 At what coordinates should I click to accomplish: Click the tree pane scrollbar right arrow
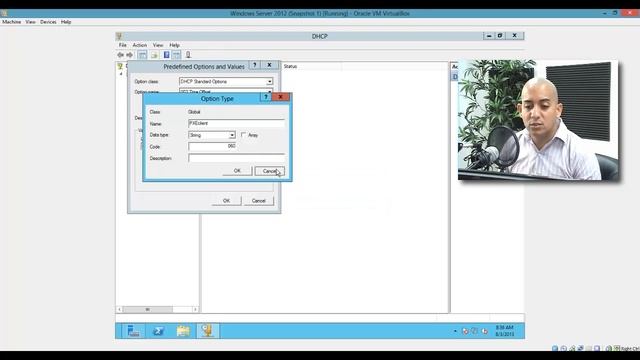195,309
